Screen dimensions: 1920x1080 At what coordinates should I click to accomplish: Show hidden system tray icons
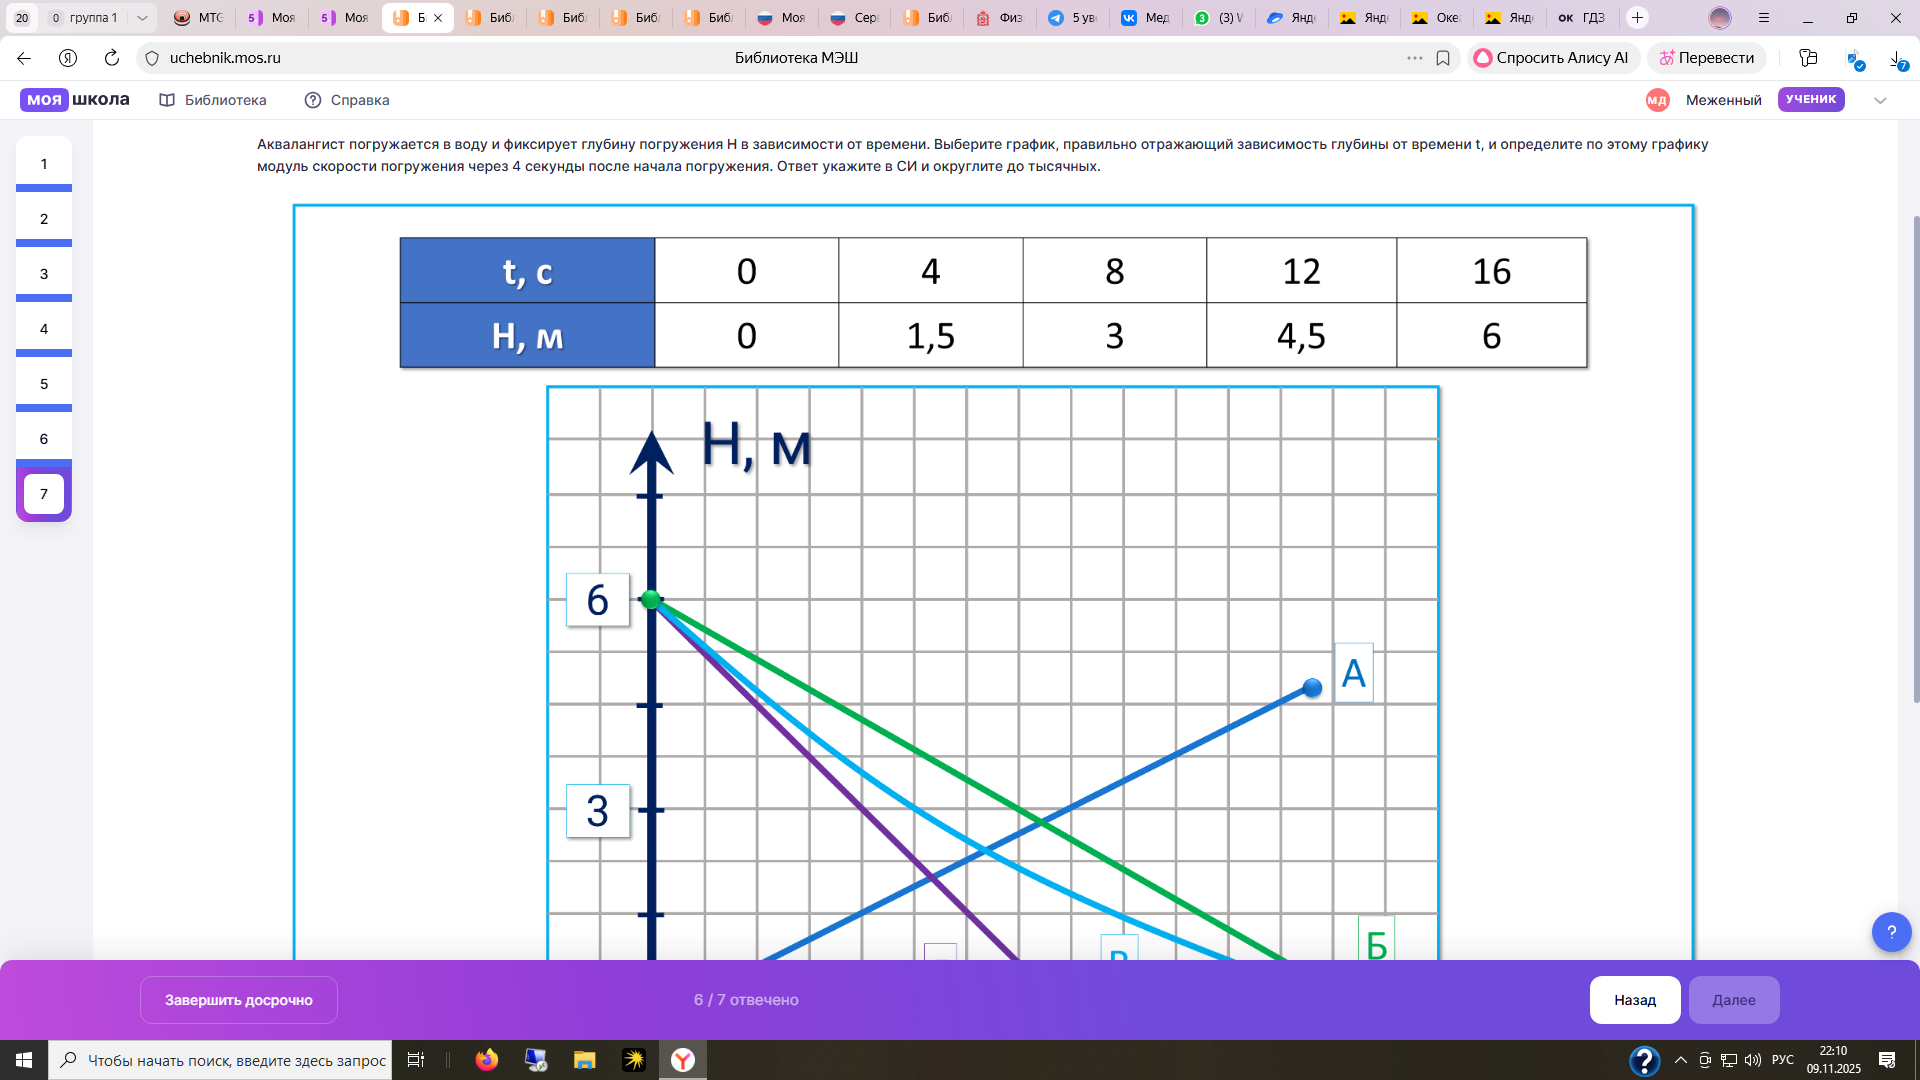[x=1681, y=1060]
